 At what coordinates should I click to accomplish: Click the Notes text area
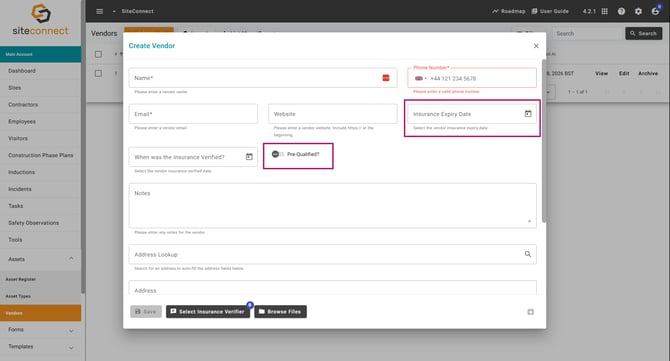332,205
